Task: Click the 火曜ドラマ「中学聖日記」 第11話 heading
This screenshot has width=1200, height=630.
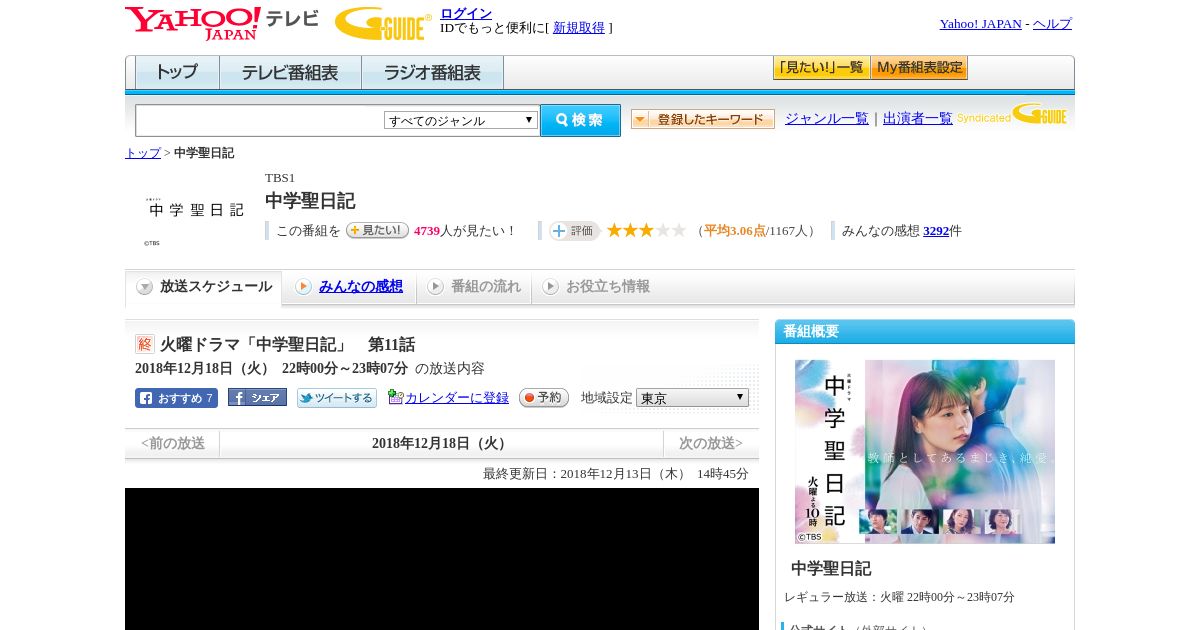Action: coord(288,344)
